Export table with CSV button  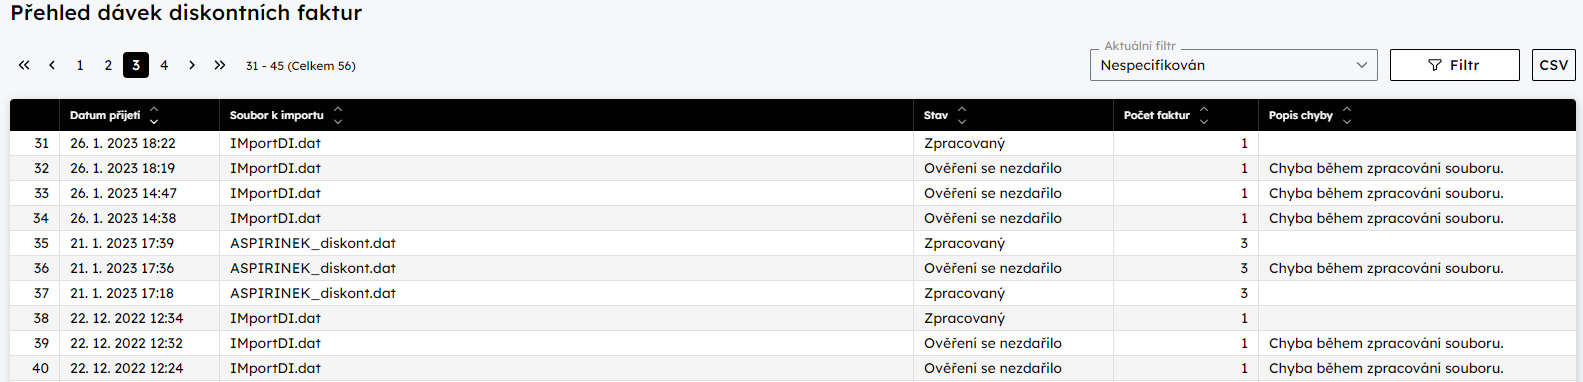click(1553, 65)
